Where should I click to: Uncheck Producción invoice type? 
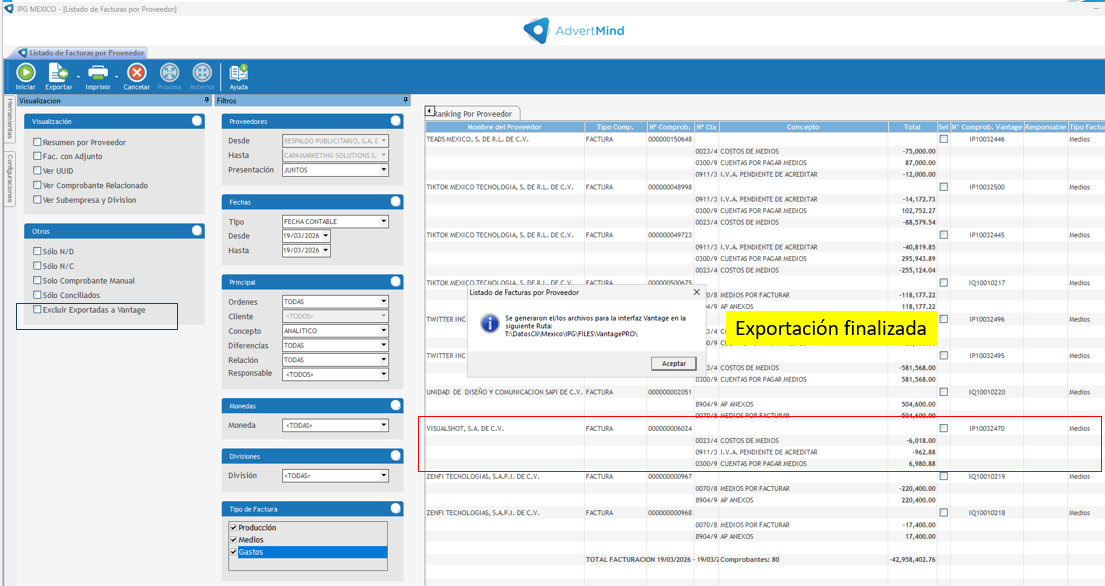[x=233, y=527]
